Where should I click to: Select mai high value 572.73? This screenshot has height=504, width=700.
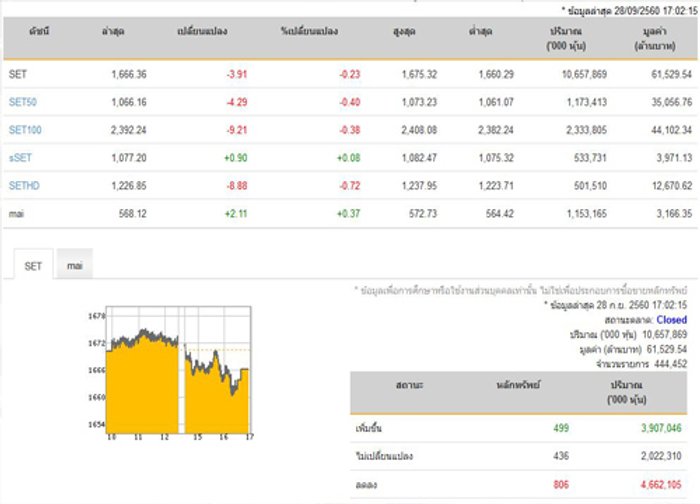coord(423,214)
